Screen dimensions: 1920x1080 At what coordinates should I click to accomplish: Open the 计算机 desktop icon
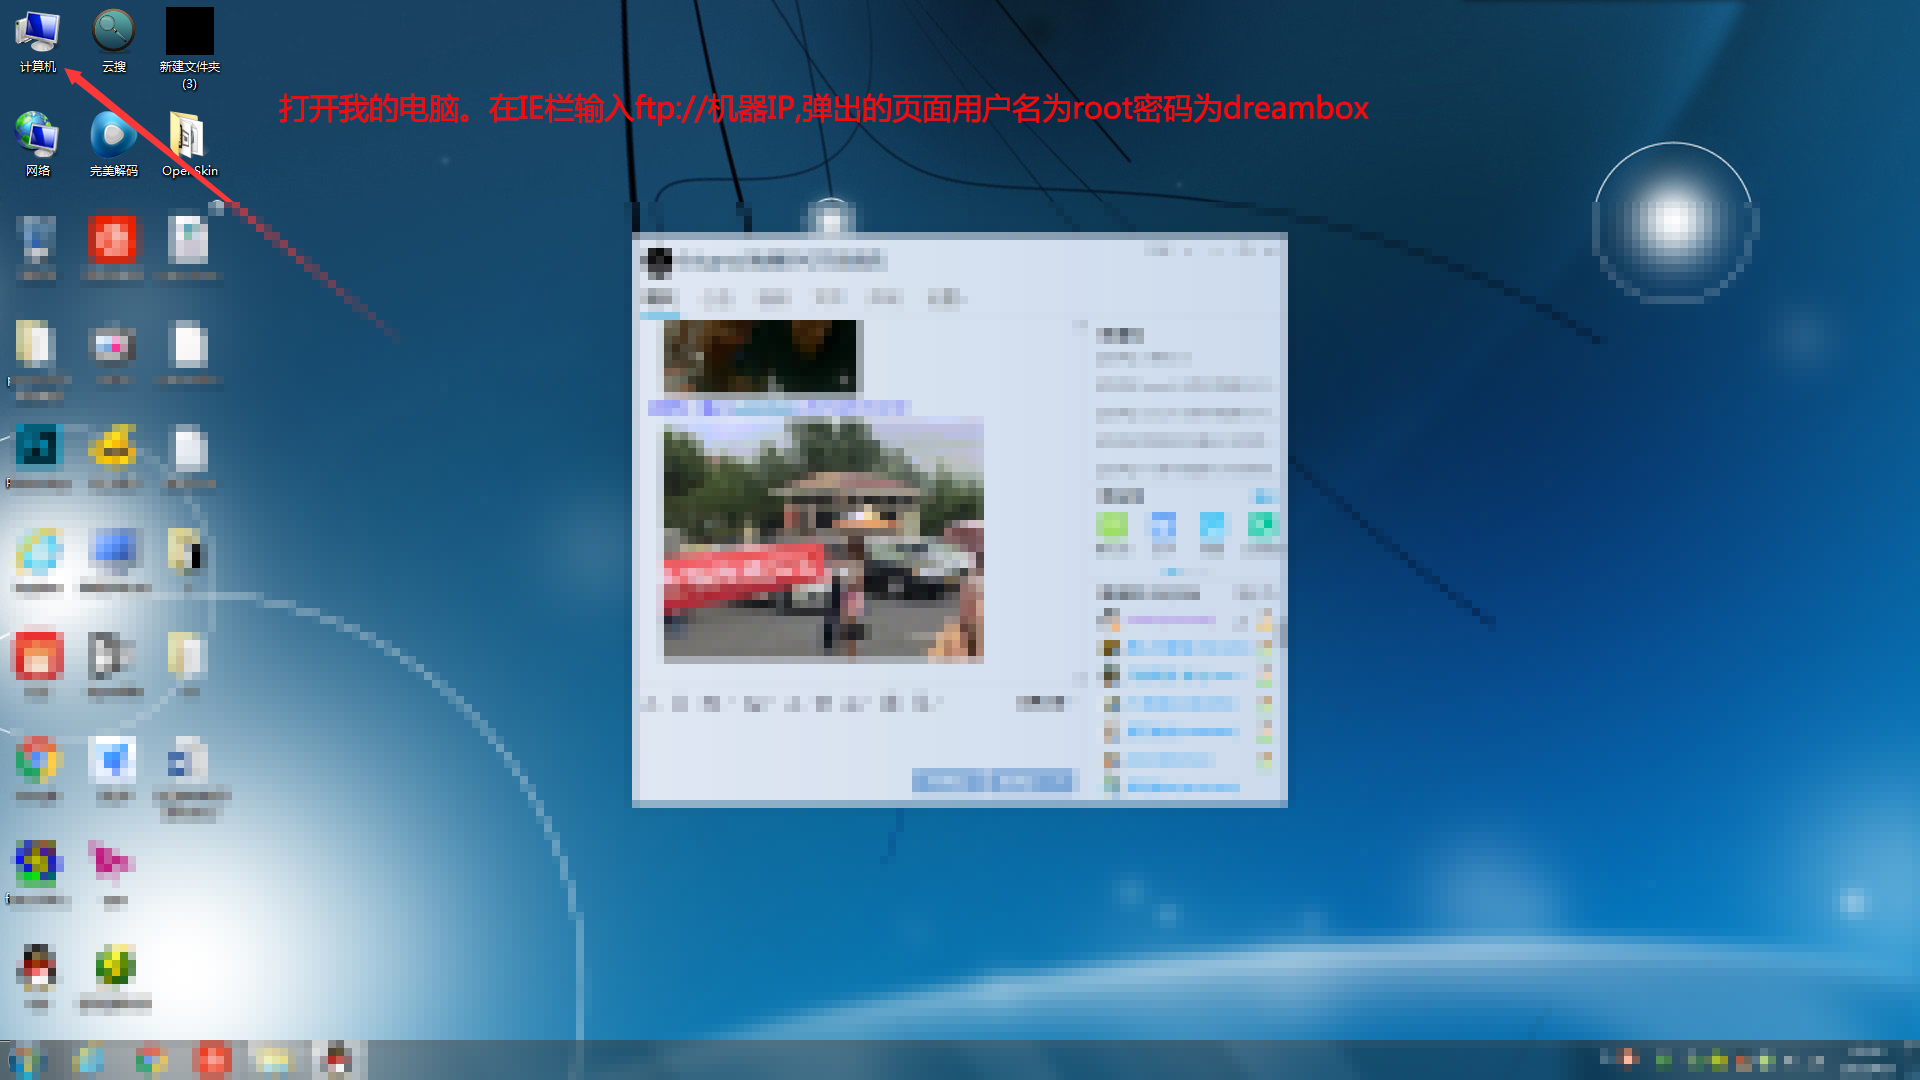coord(38,42)
